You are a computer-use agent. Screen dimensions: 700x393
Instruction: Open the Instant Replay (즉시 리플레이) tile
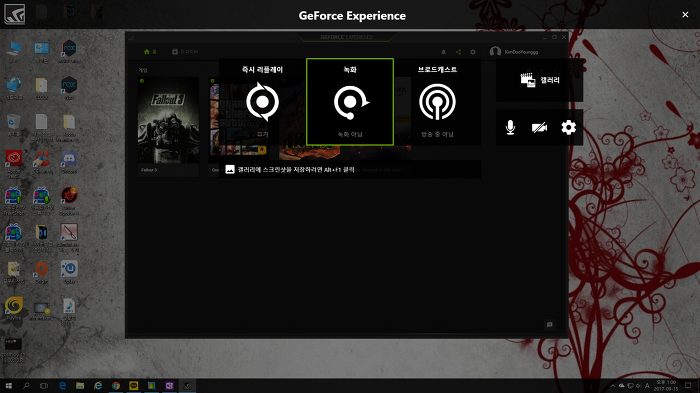262,102
